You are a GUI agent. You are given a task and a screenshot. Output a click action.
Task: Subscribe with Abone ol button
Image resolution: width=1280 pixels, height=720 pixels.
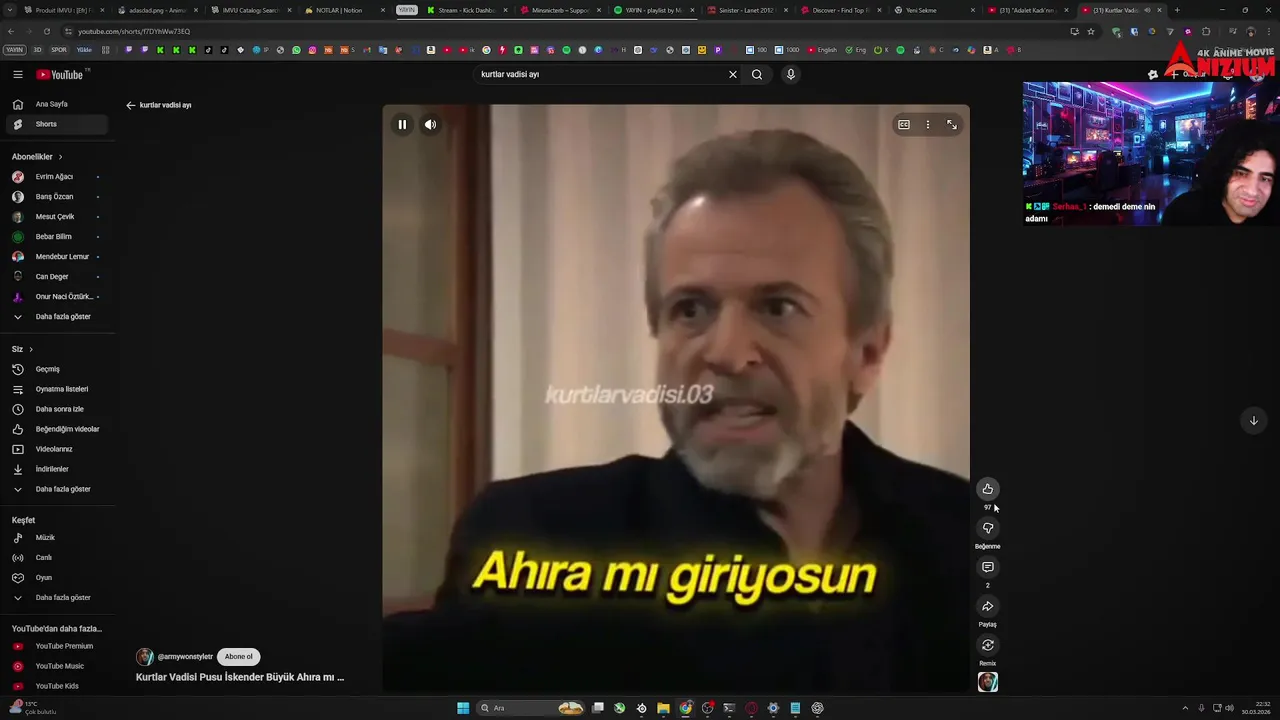coord(239,657)
